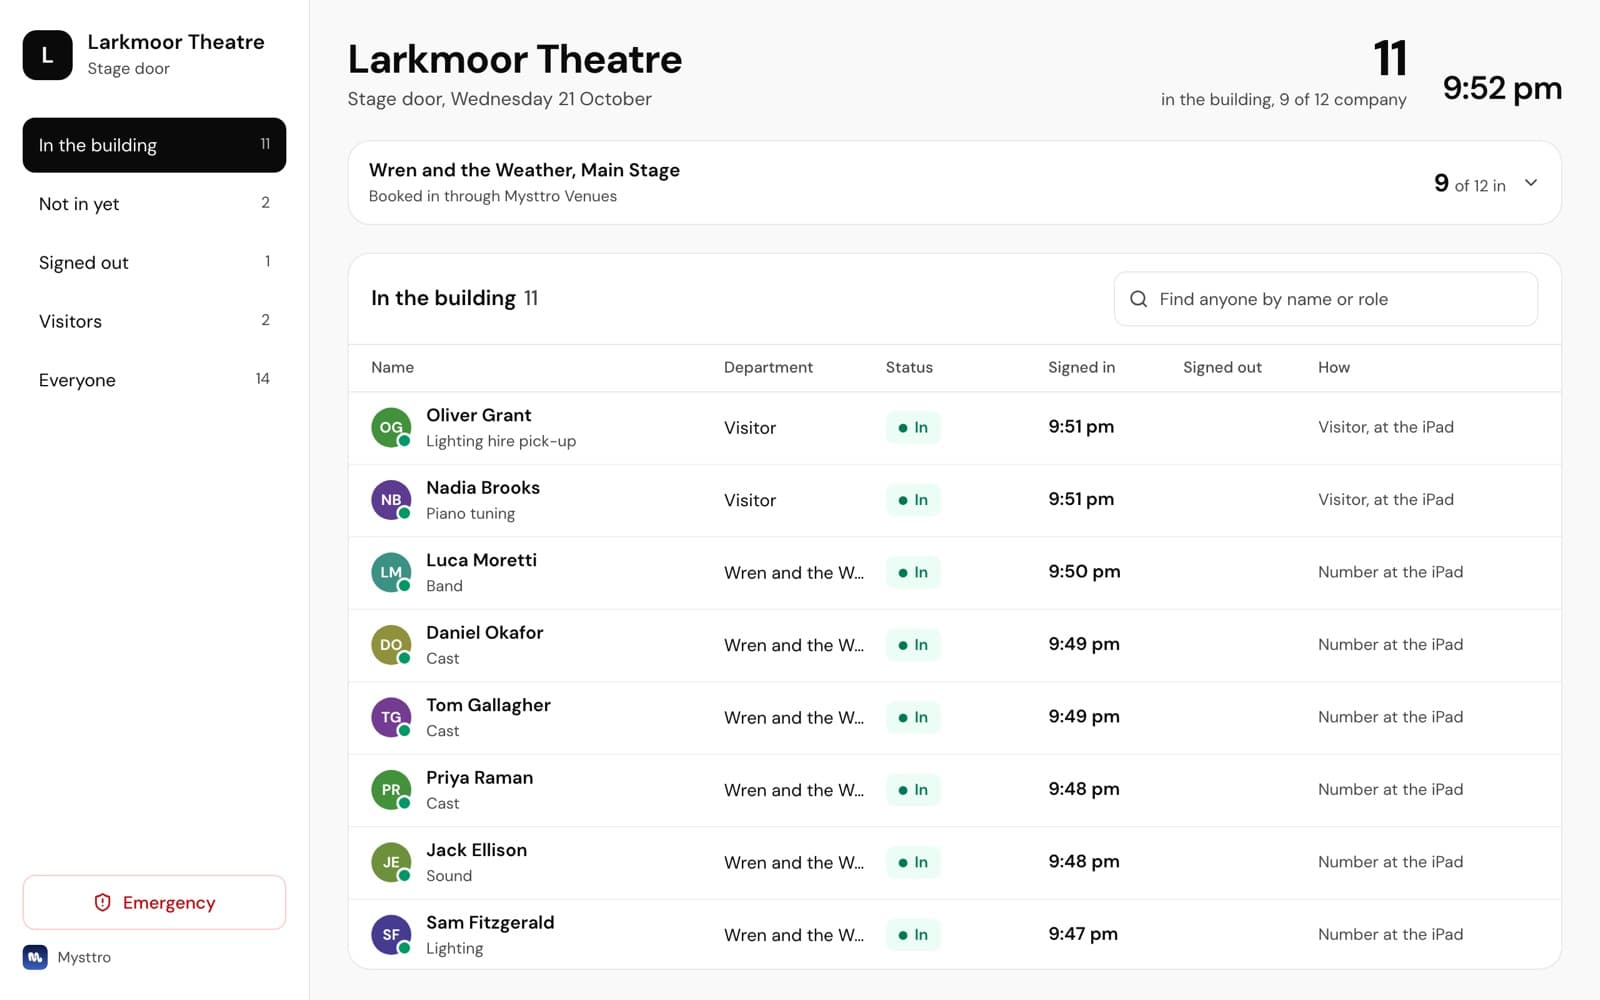Screen dimensions: 1600x1000
Task: Click Priya Raman's name
Action: click(480, 777)
